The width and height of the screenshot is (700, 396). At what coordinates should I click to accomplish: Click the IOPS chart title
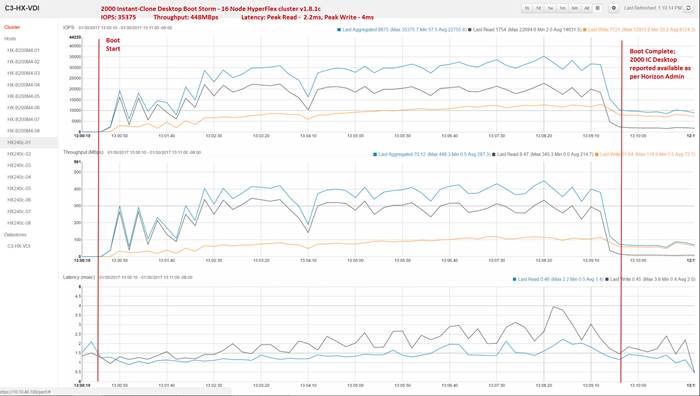pos(68,27)
